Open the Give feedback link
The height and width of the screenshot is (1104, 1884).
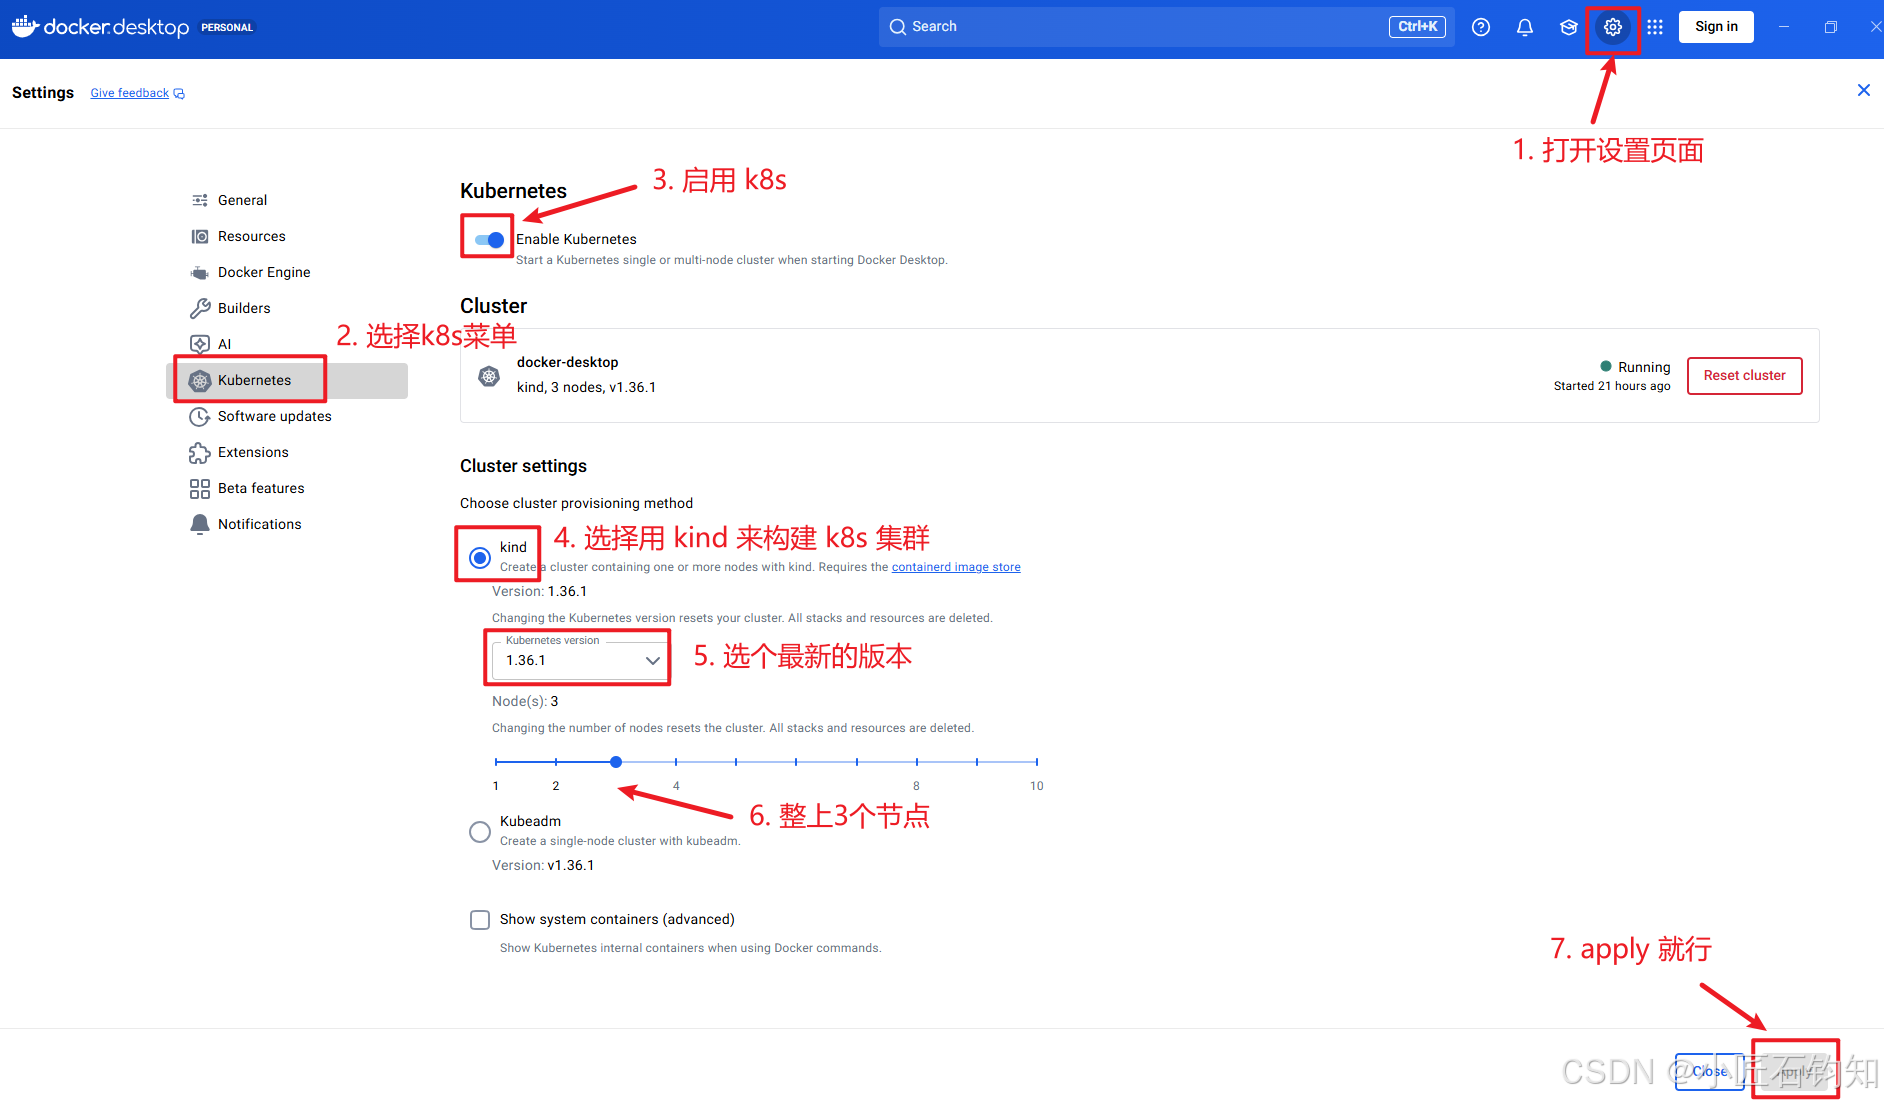tap(130, 93)
